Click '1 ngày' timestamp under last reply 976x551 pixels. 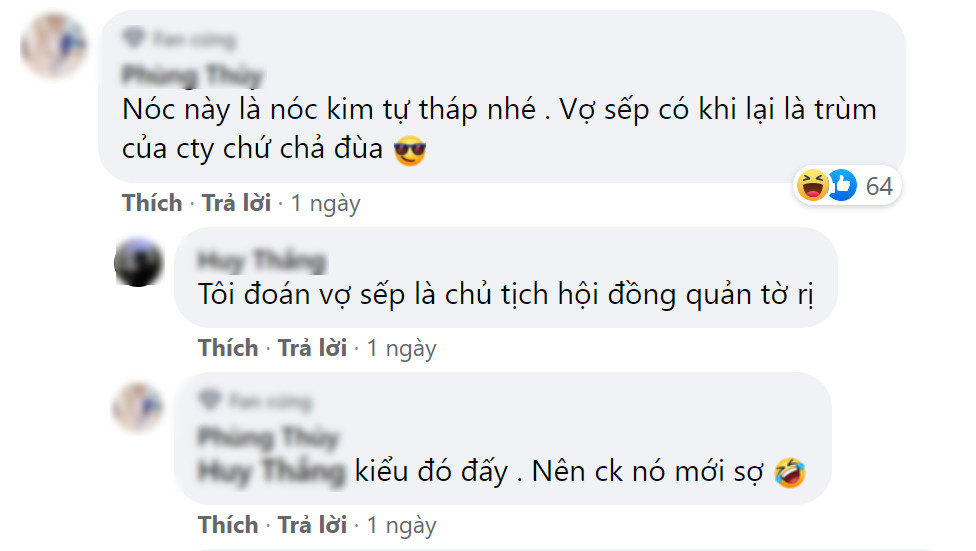[401, 525]
